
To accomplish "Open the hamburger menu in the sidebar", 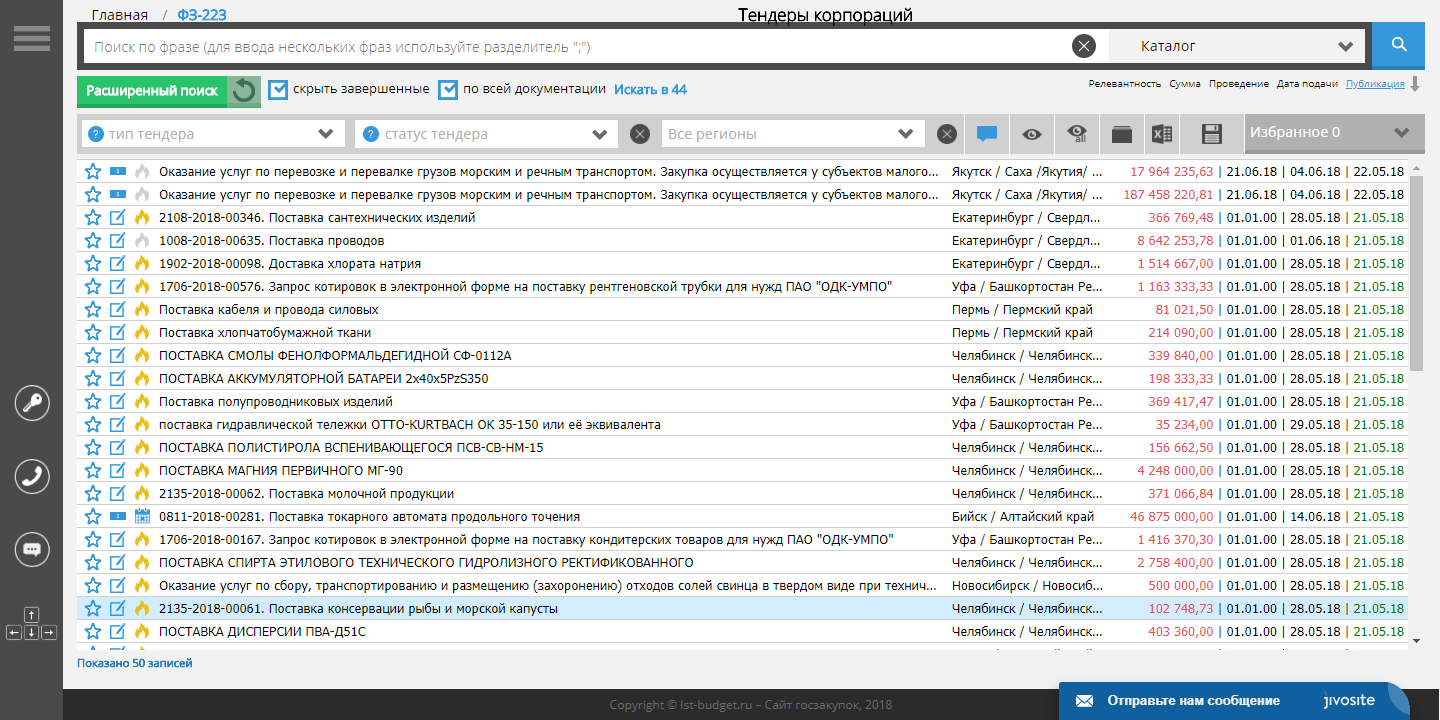I will (31, 37).
